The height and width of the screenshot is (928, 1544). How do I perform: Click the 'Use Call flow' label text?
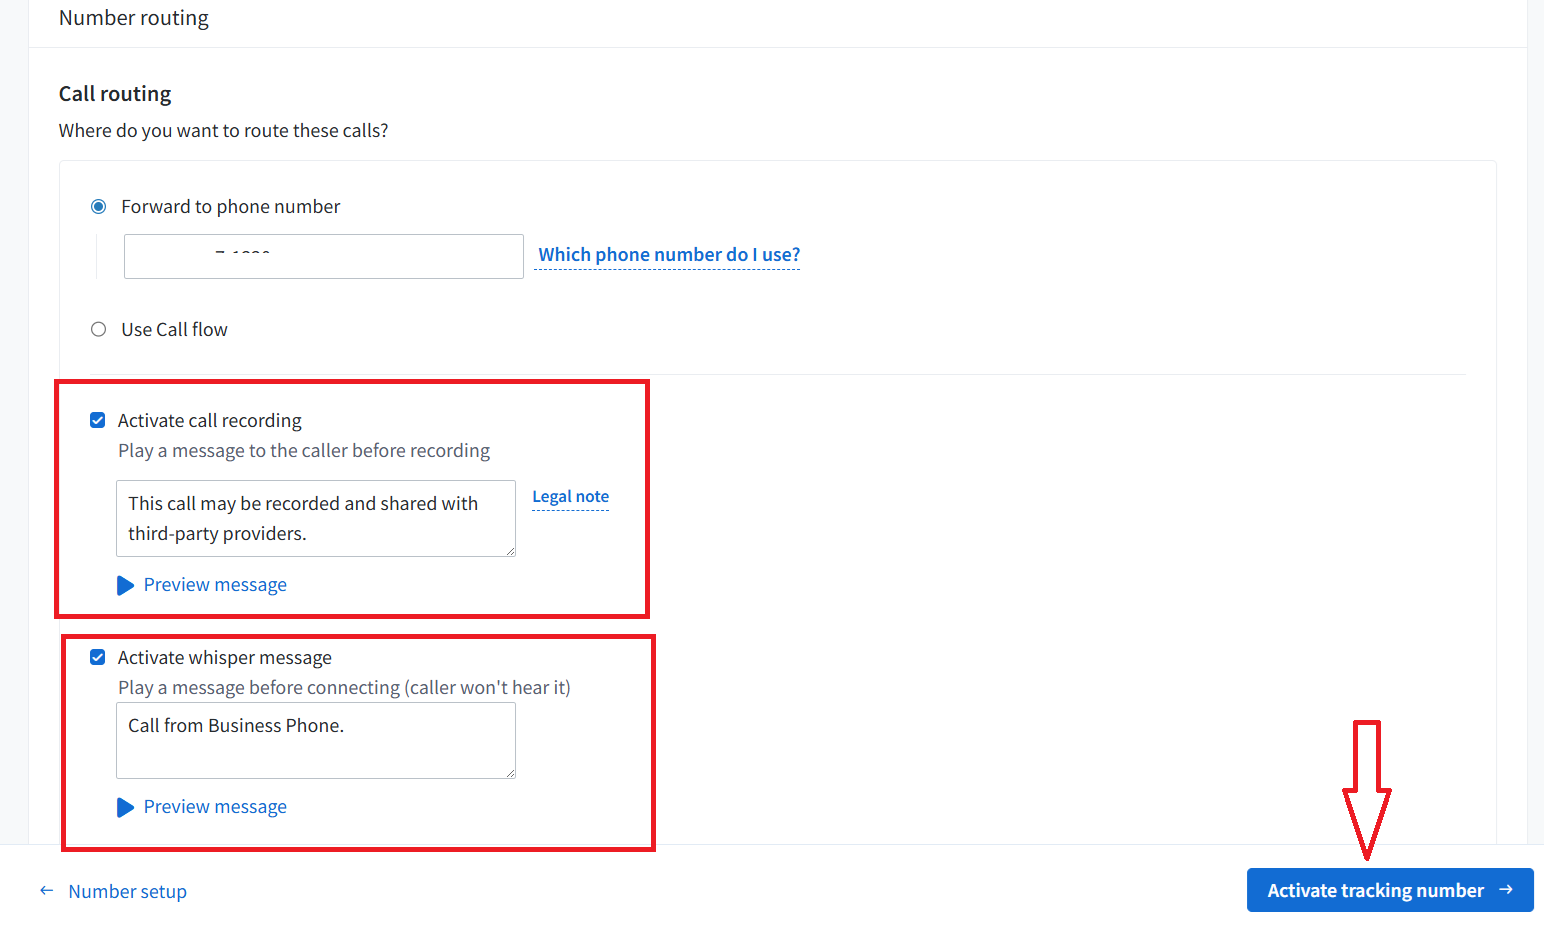[174, 330]
